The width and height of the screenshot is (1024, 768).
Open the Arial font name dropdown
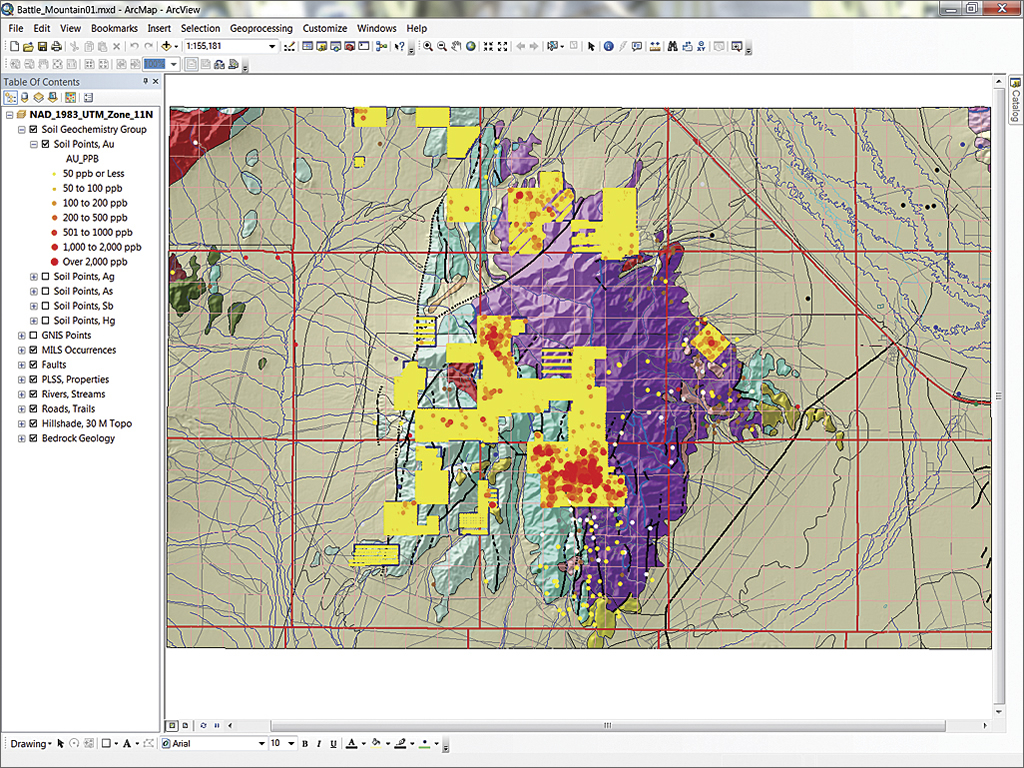point(262,744)
